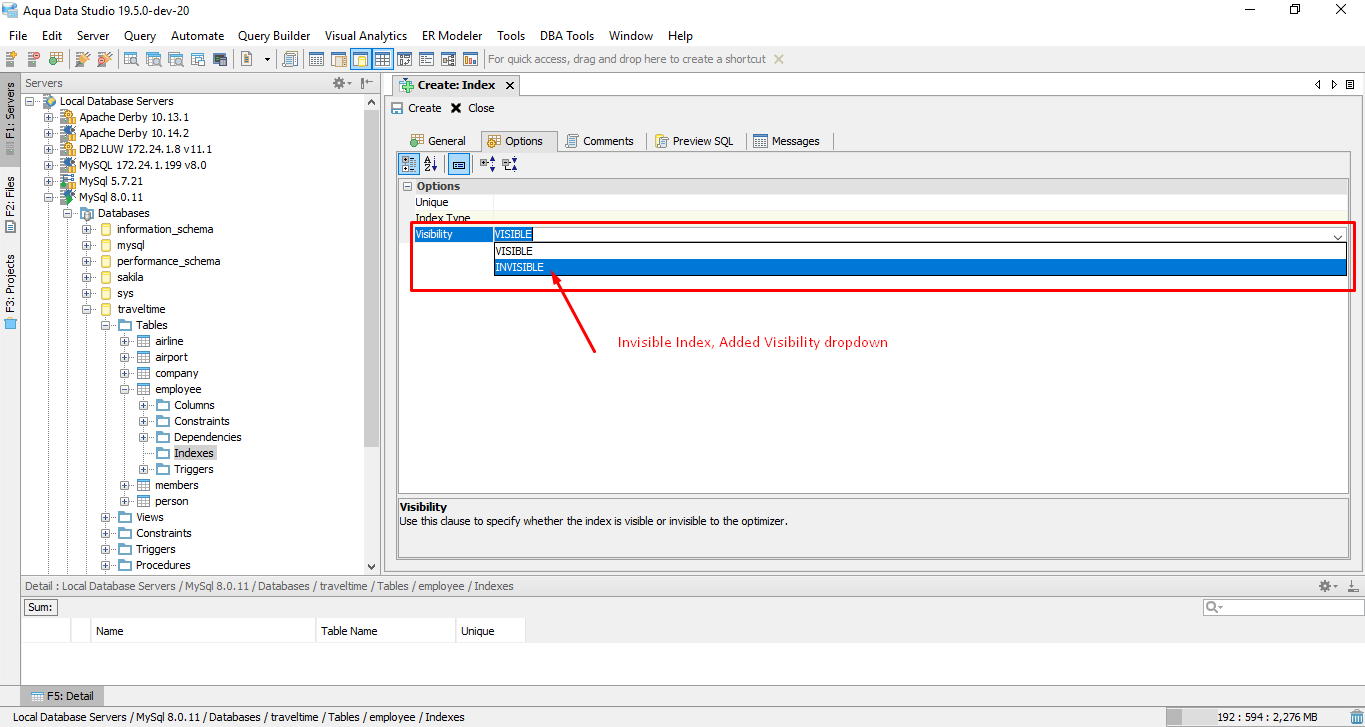Switch to categorized property view
Image resolution: width=1365 pixels, height=727 pixels.
coord(409,164)
